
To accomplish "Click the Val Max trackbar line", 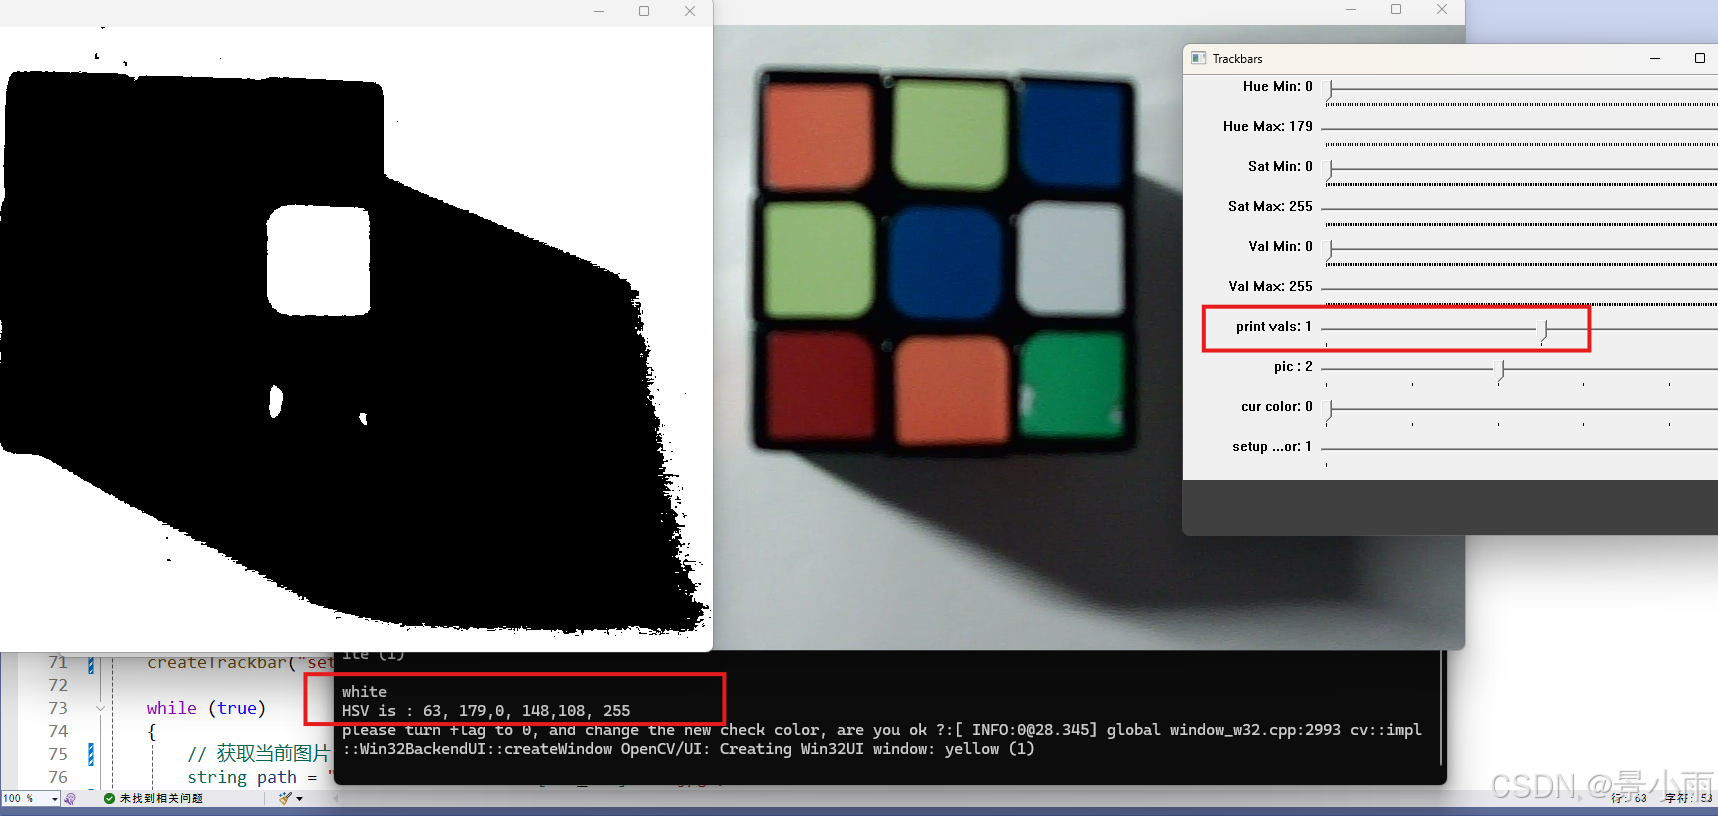I will (1520, 290).
